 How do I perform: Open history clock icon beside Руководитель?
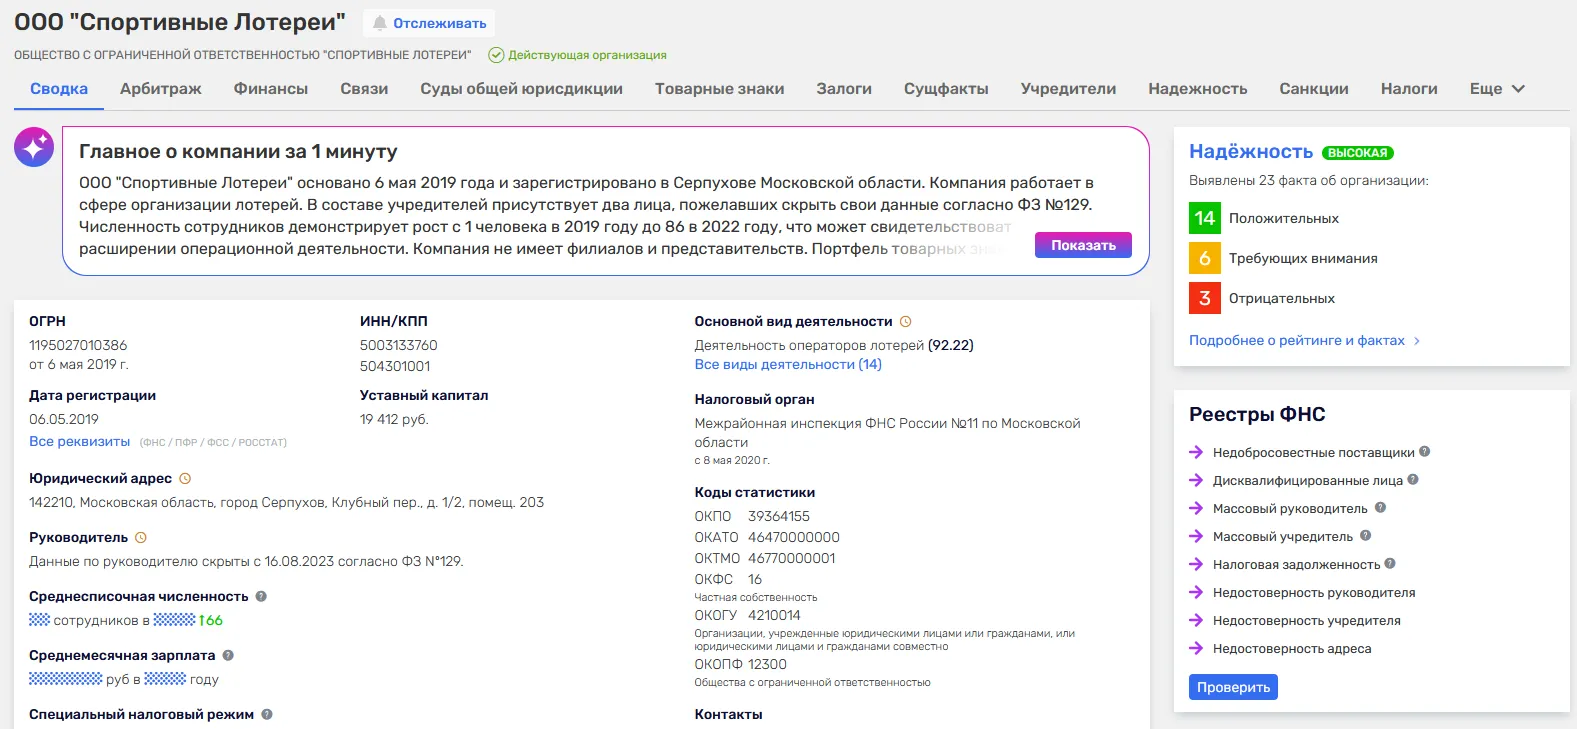141,538
